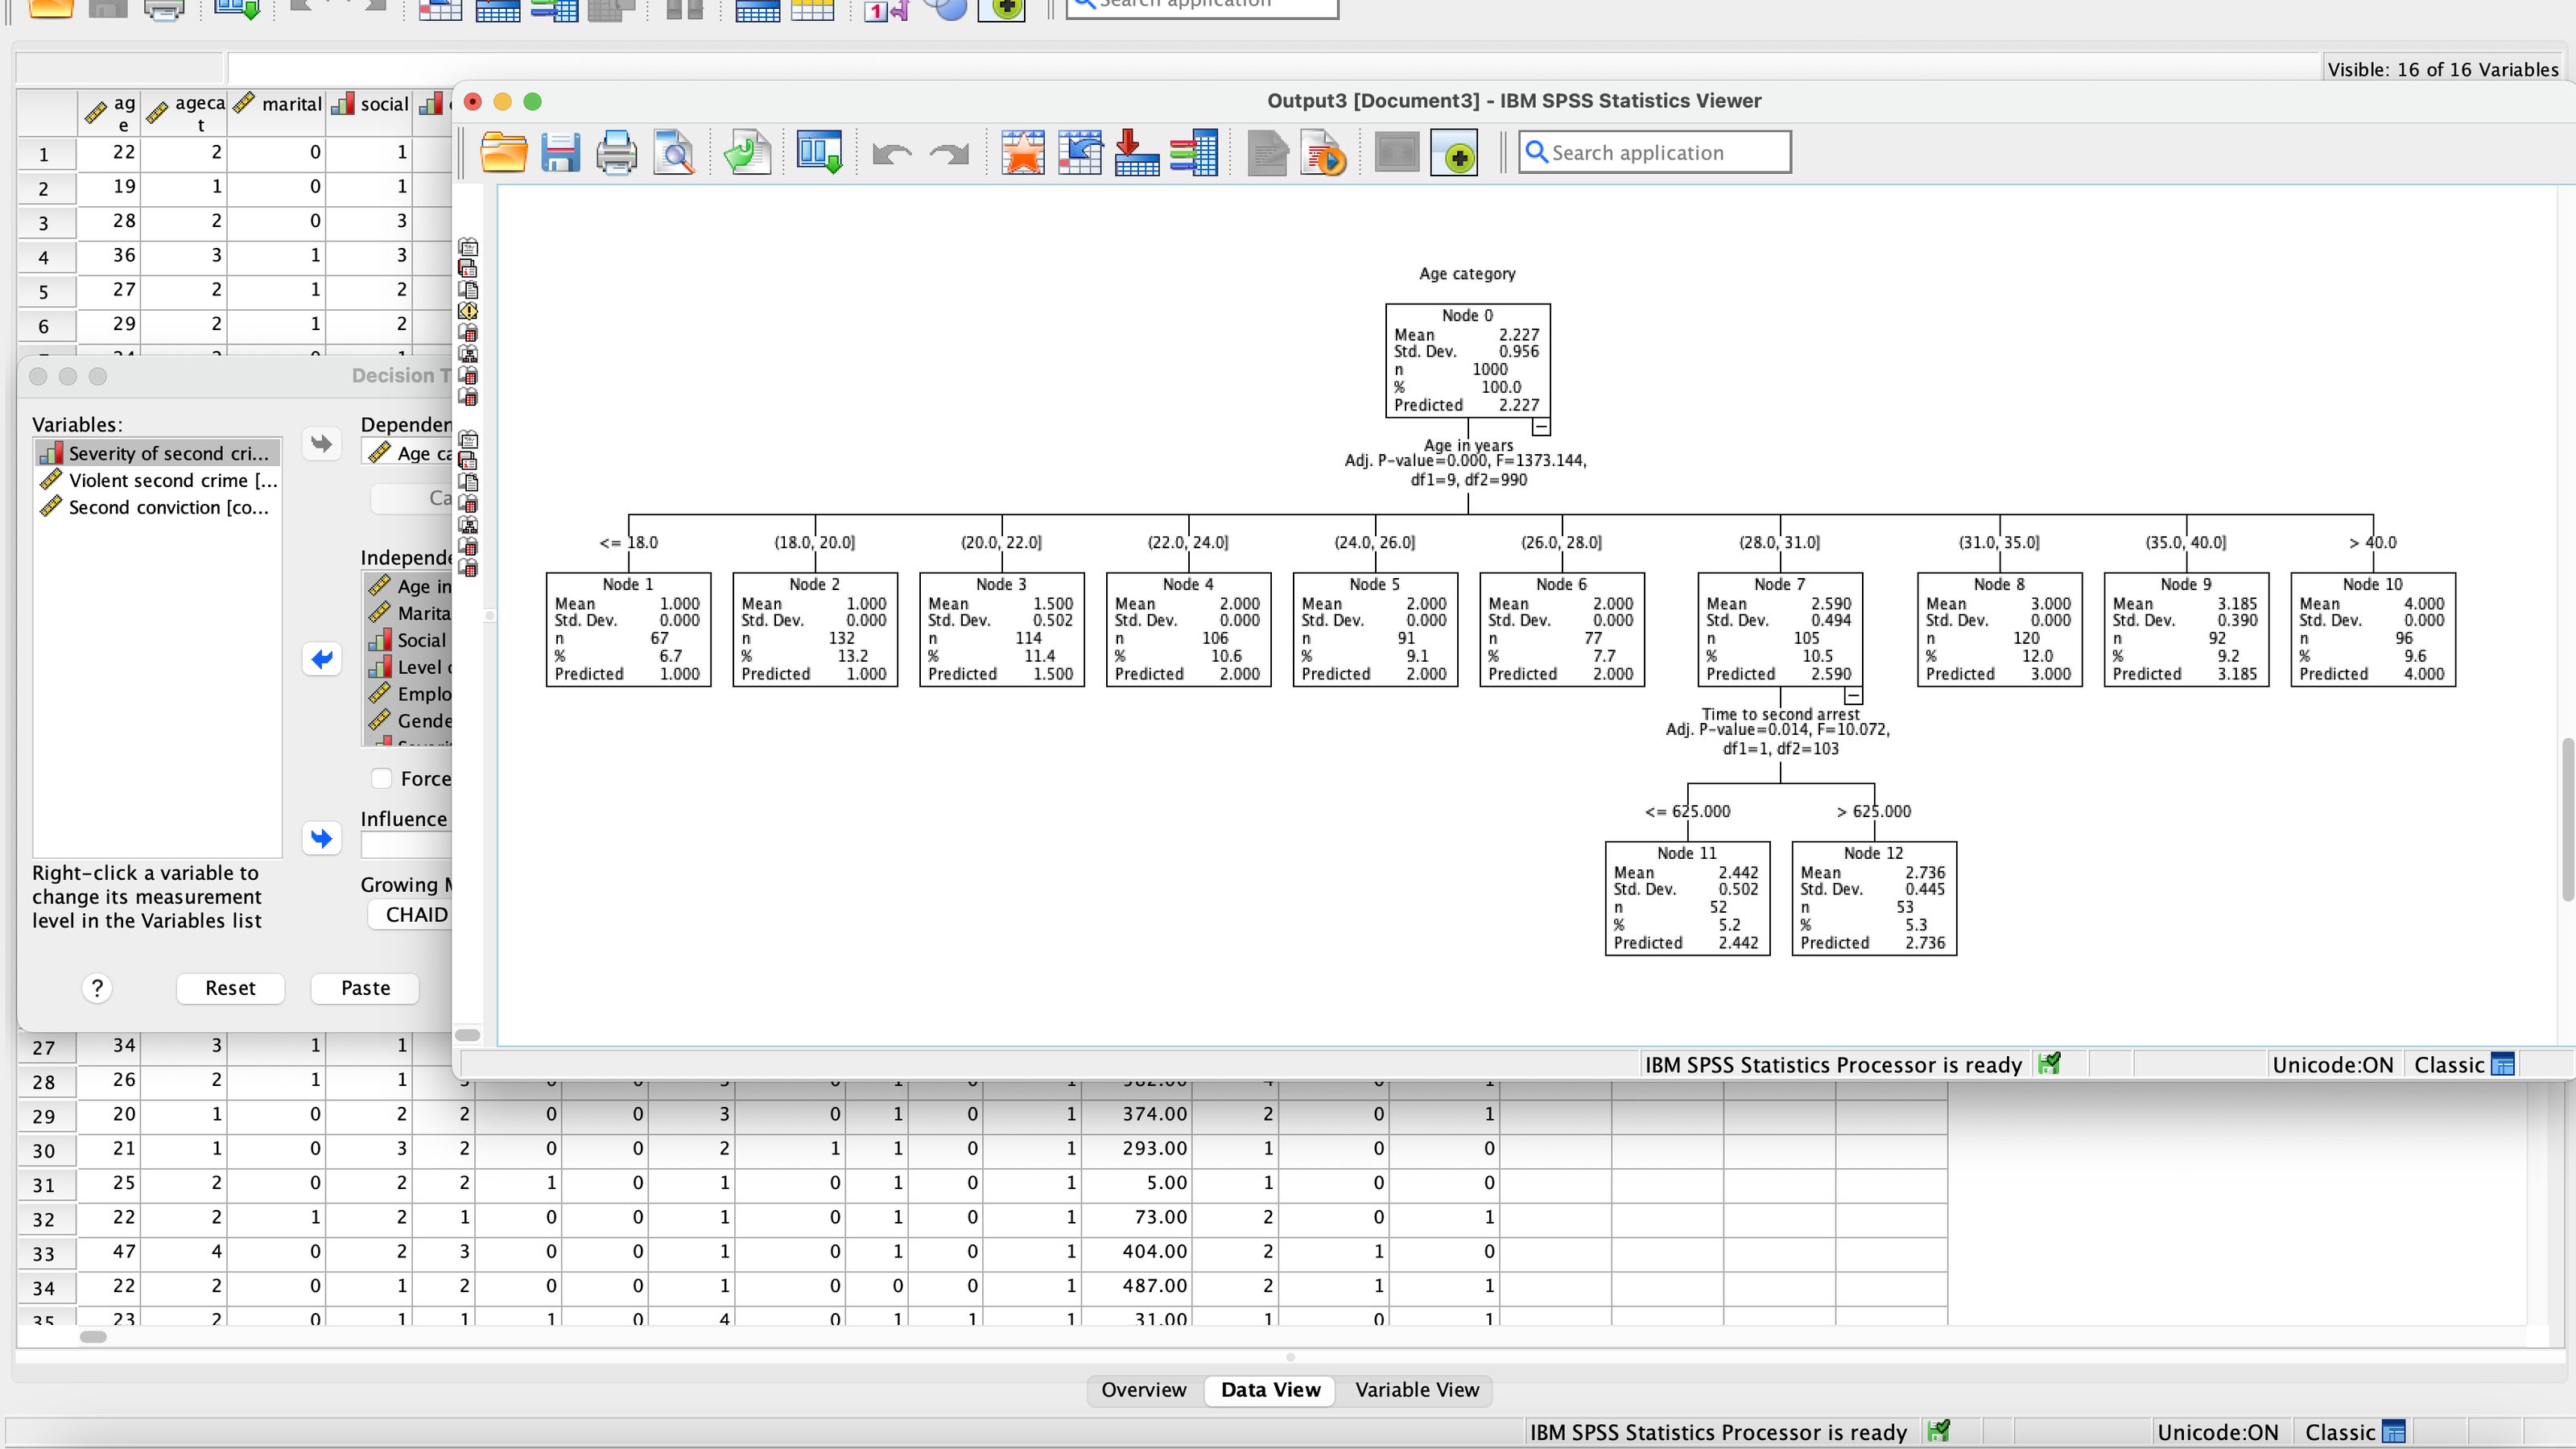Select the Node 11 box in the tree
2576x1449 pixels.
point(1687,898)
